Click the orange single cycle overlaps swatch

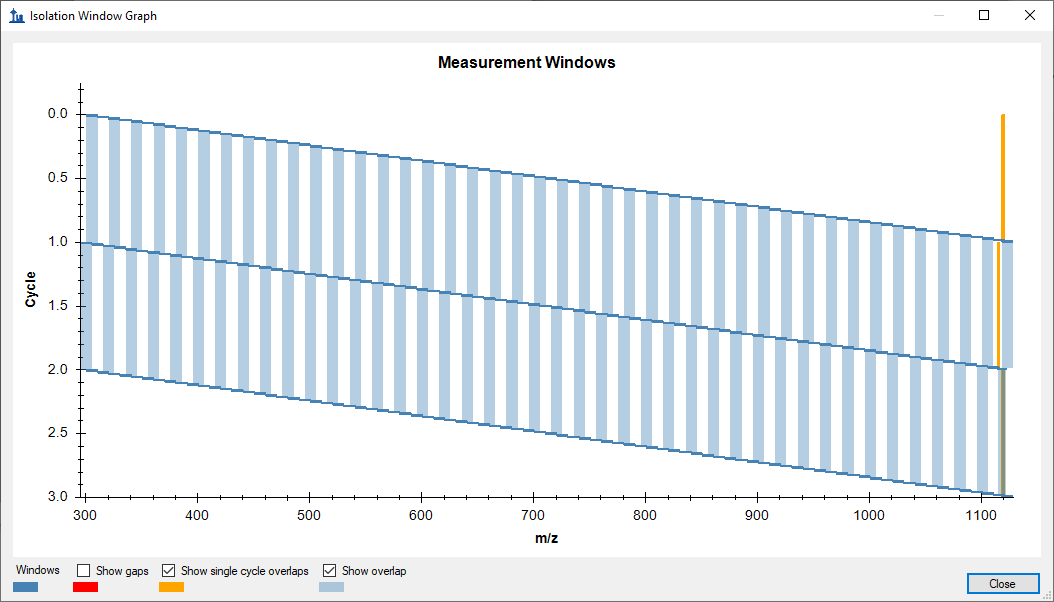pos(171,587)
